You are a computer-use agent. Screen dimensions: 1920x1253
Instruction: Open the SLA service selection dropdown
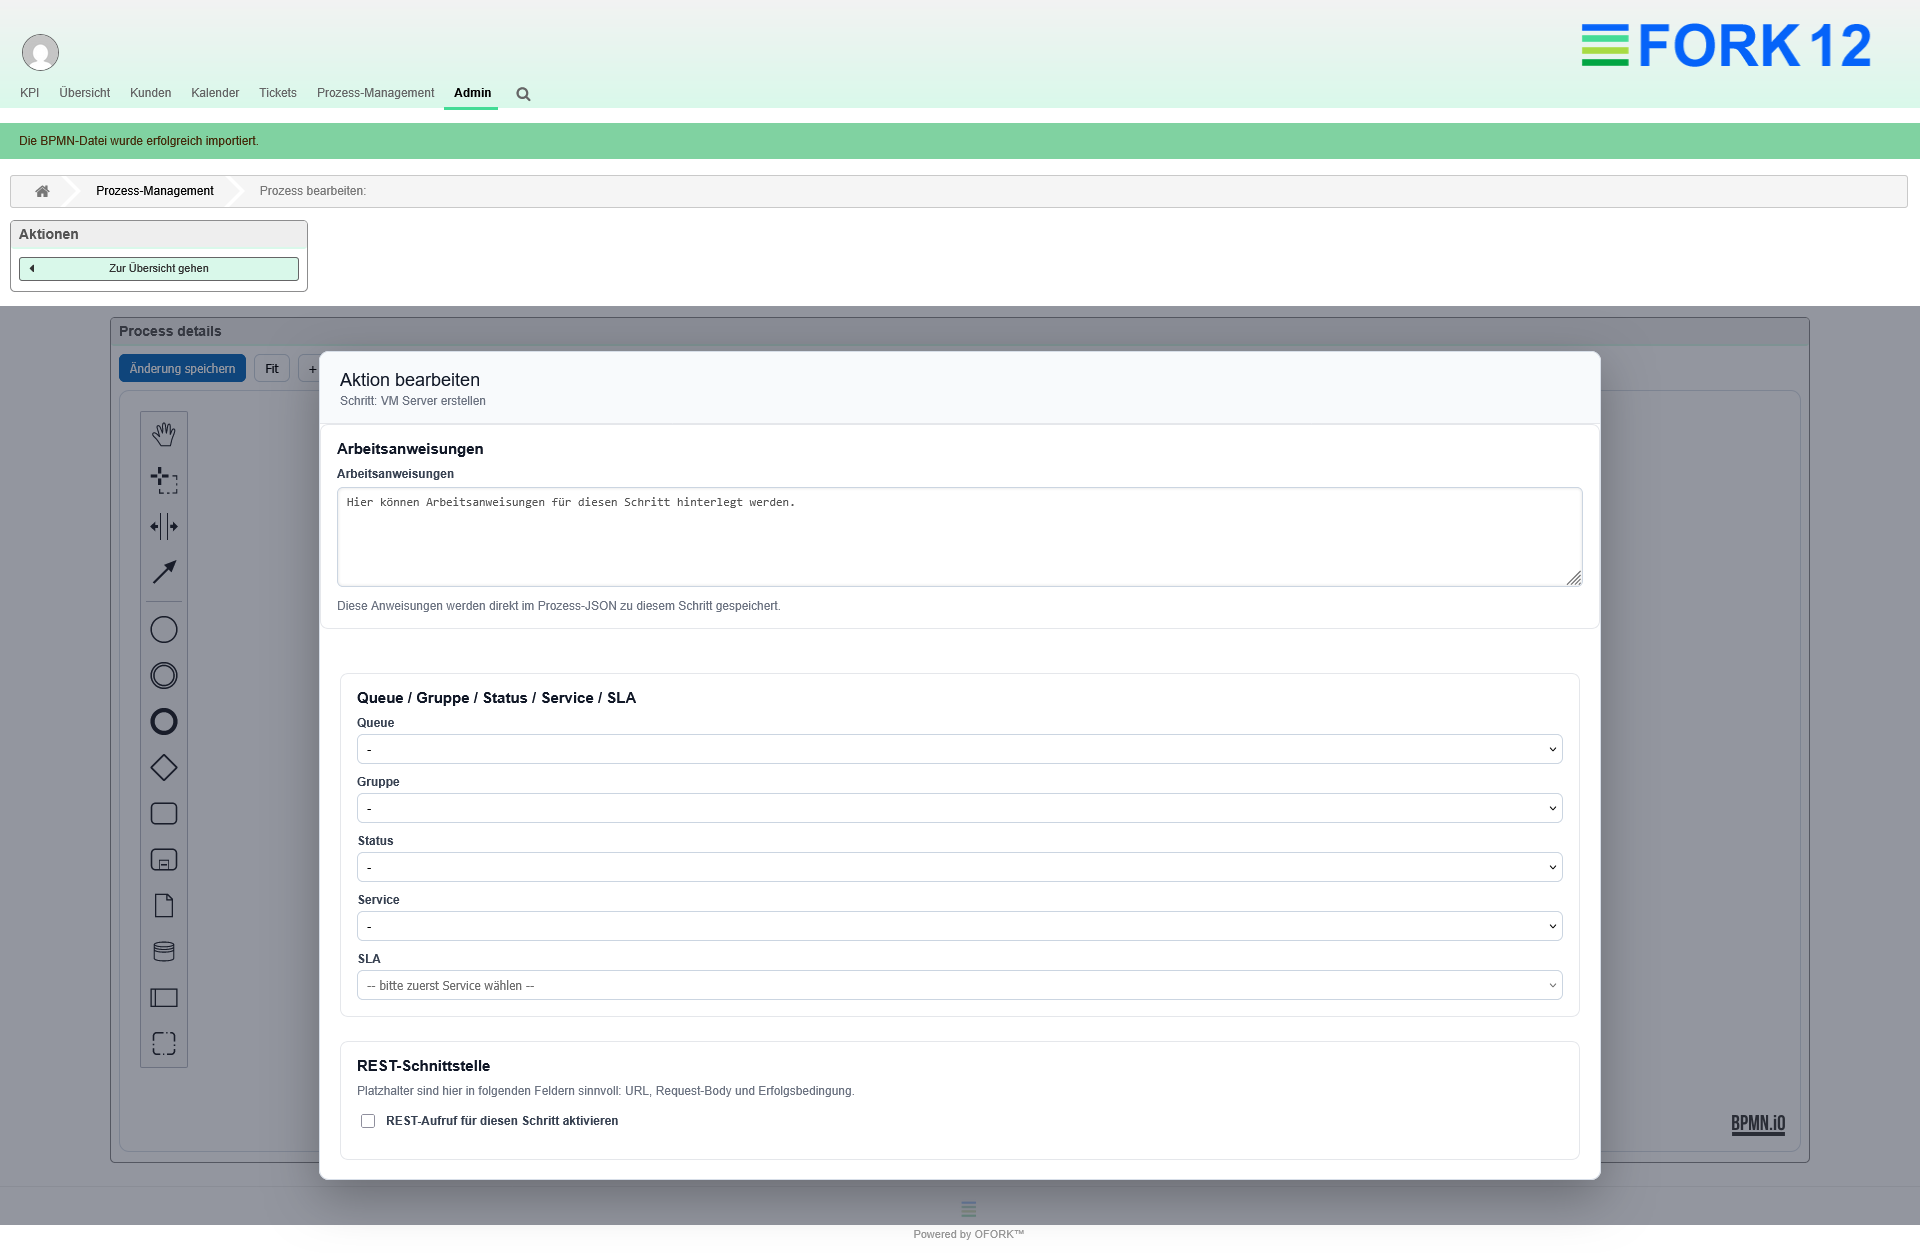[x=958, y=985]
